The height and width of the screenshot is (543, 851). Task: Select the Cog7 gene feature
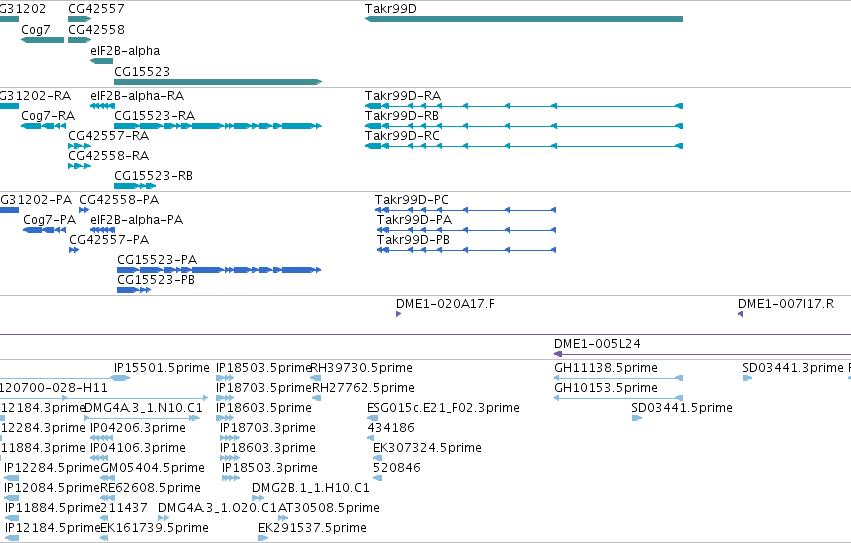click(x=42, y=40)
